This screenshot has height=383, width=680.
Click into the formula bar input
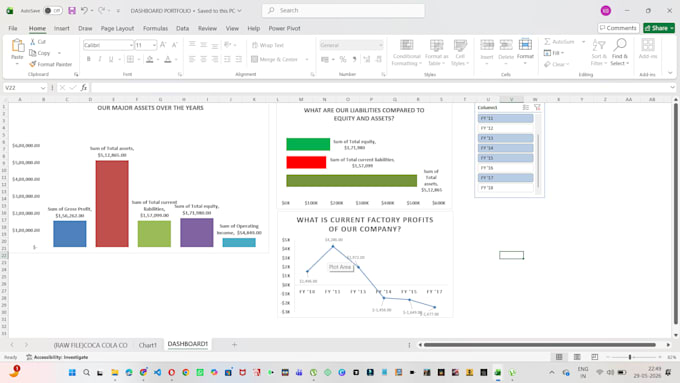(x=379, y=88)
